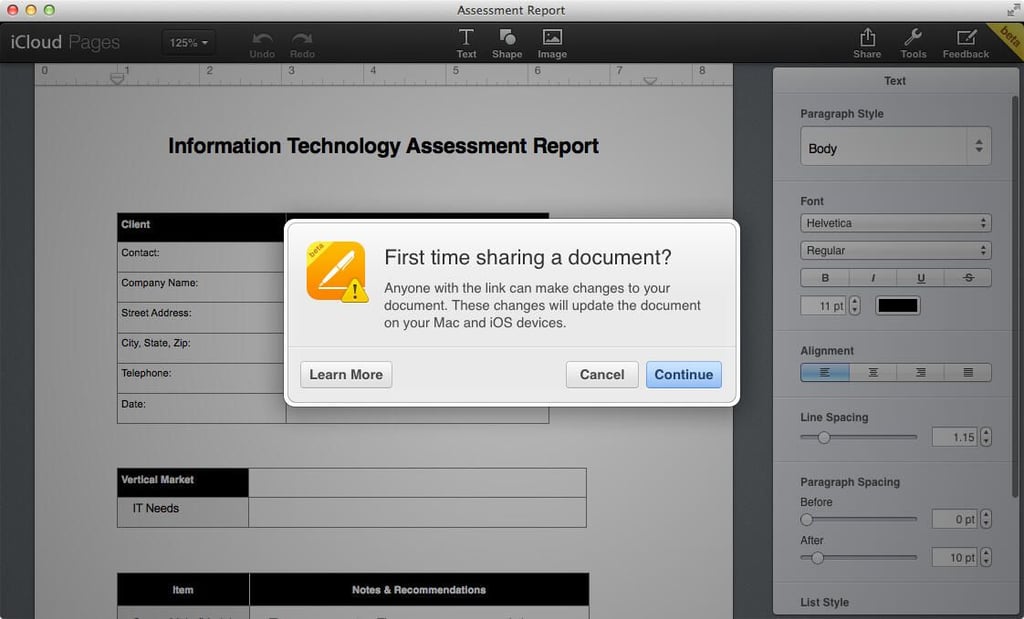Viewport: 1024px width, 619px height.
Task: Open the Shape tool in toolbar
Action: point(507,37)
